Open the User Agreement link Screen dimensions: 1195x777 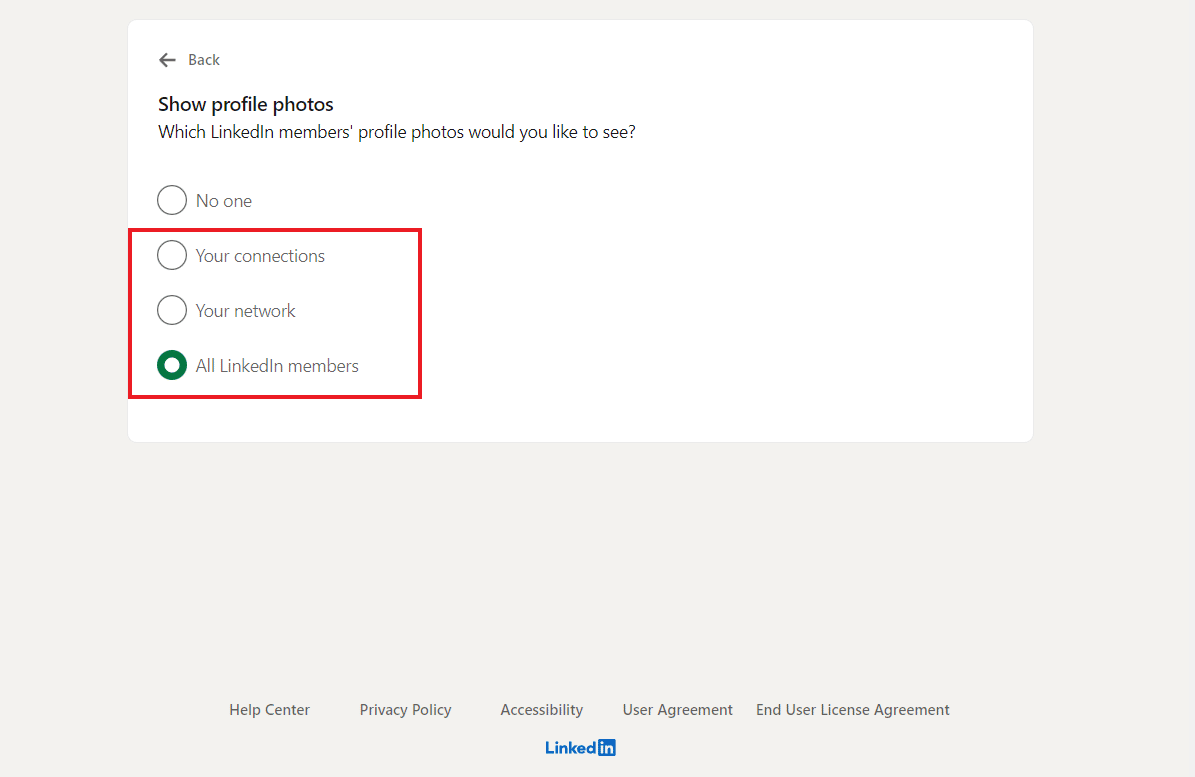[x=678, y=710]
